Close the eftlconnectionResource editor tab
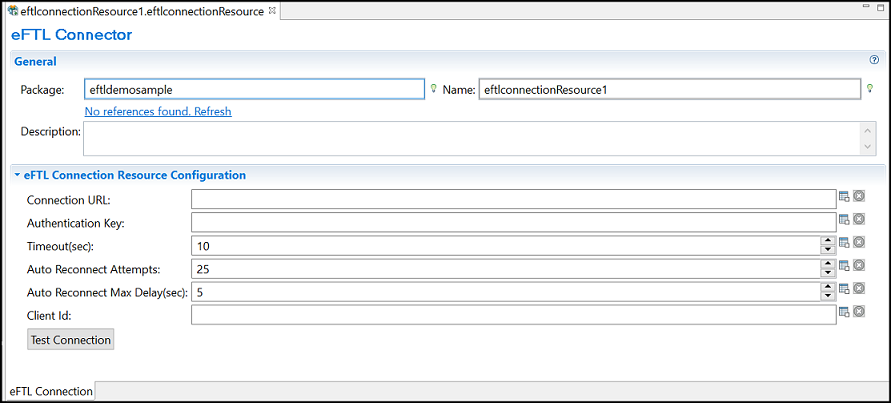 pyautogui.click(x=273, y=11)
